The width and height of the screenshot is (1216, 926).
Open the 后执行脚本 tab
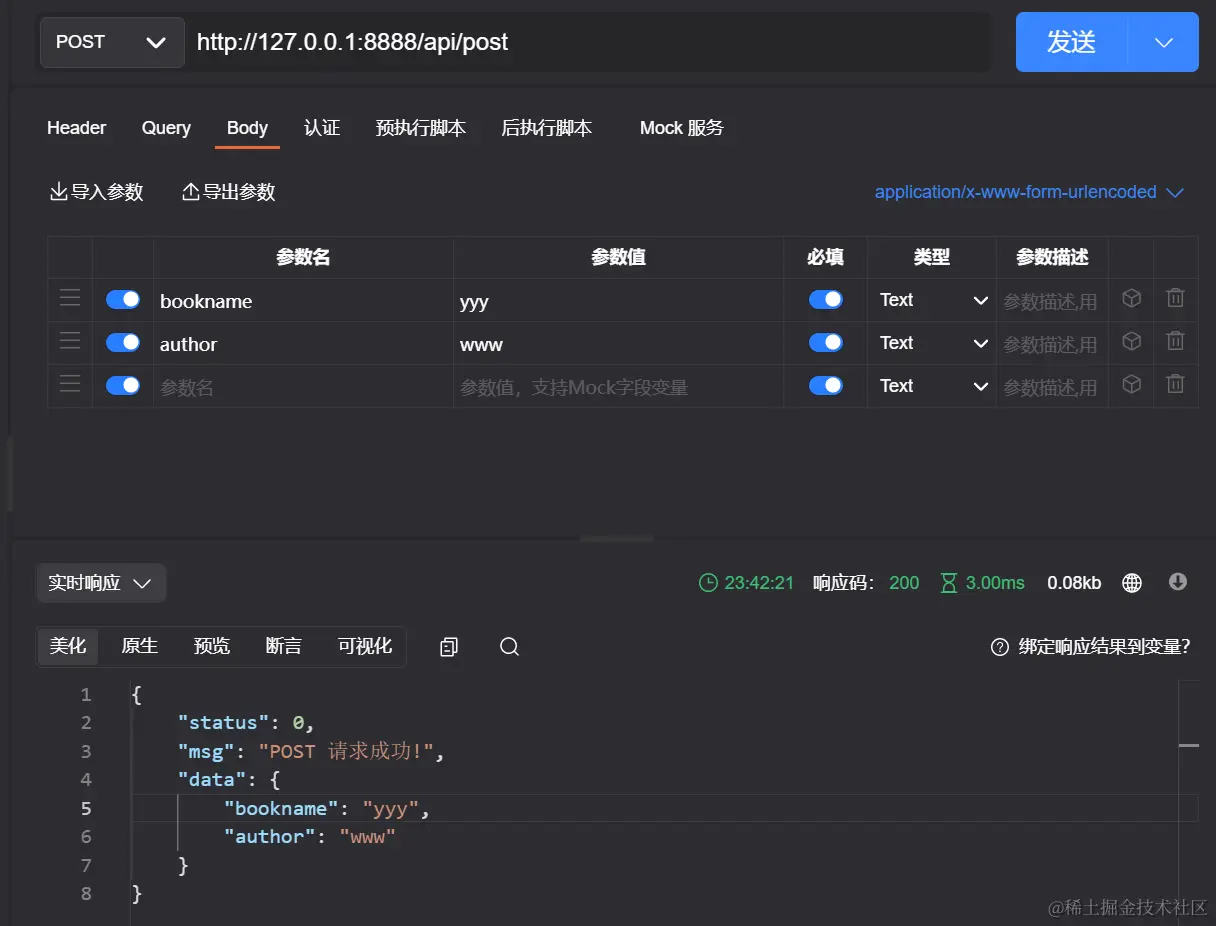click(x=547, y=128)
